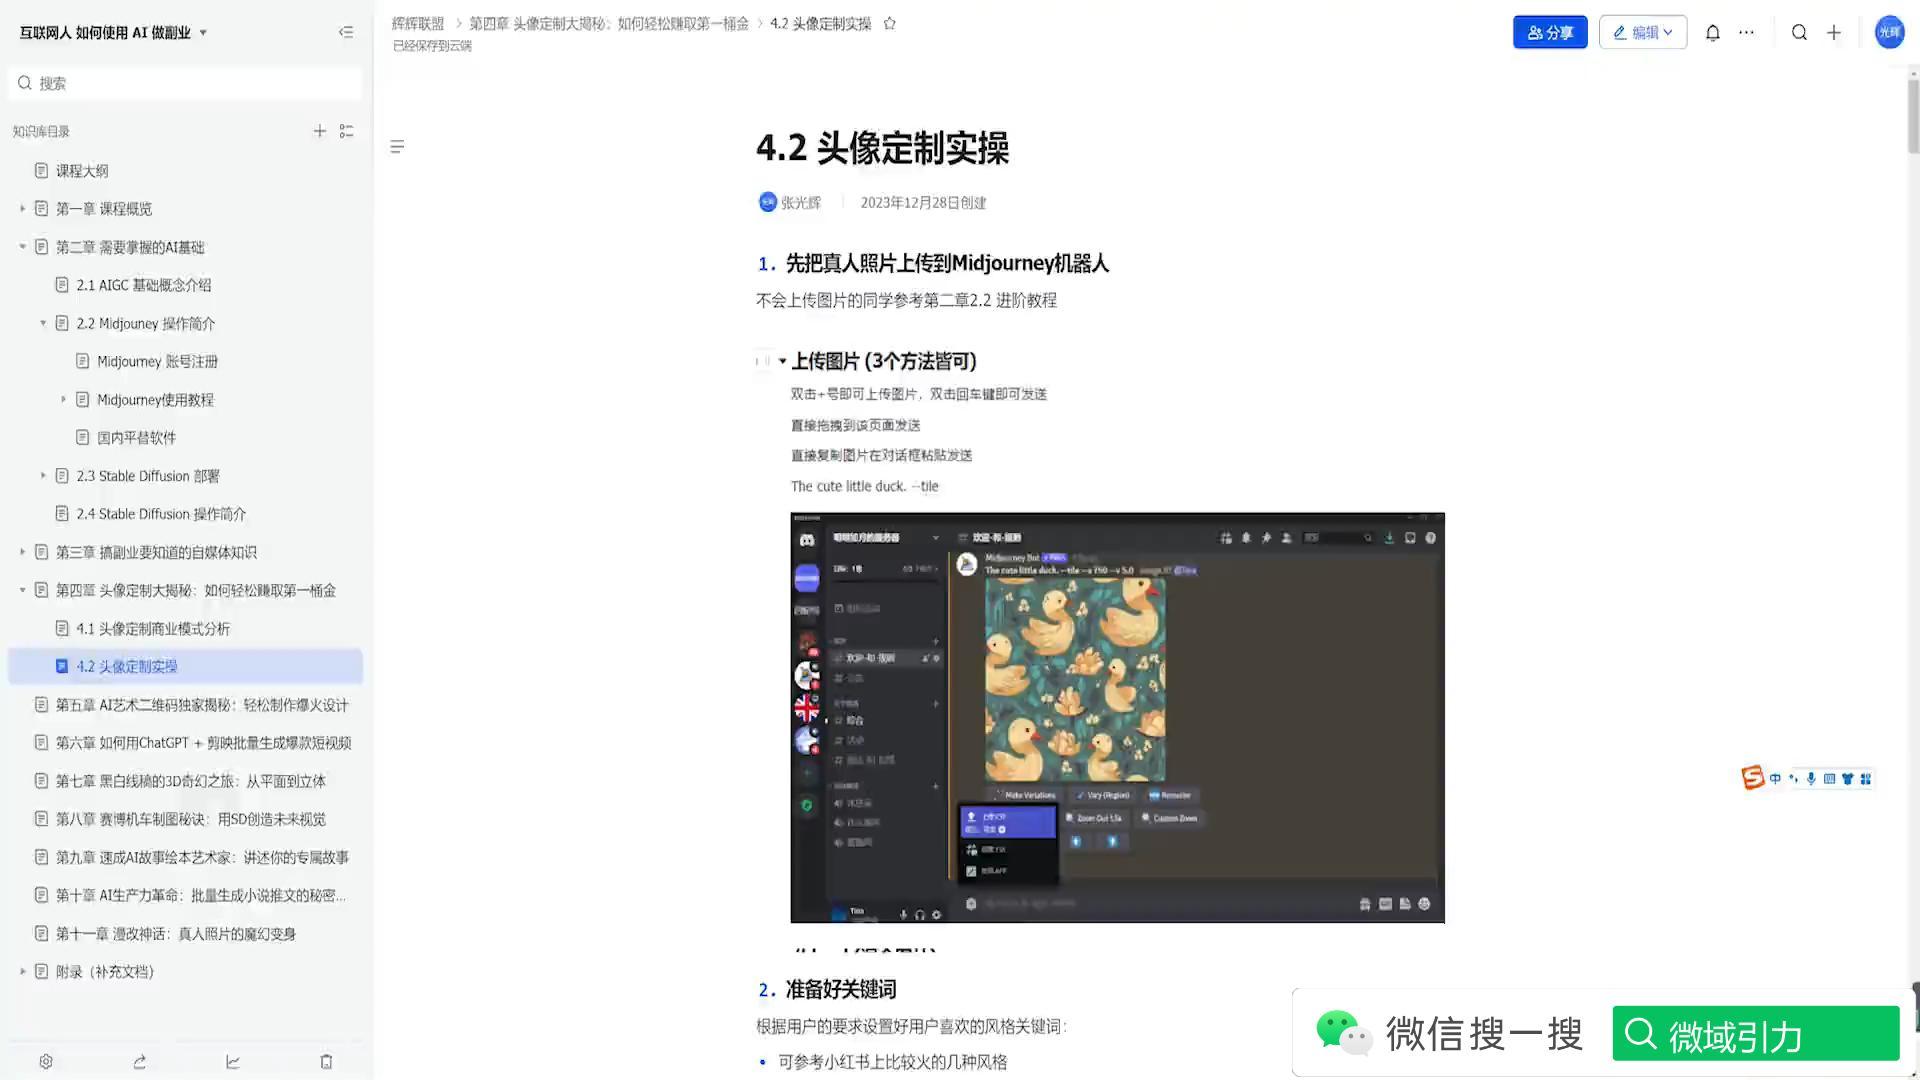Collapse the 上传图片 section triangle
Image resolution: width=1920 pixels, height=1080 pixels.
tap(782, 361)
